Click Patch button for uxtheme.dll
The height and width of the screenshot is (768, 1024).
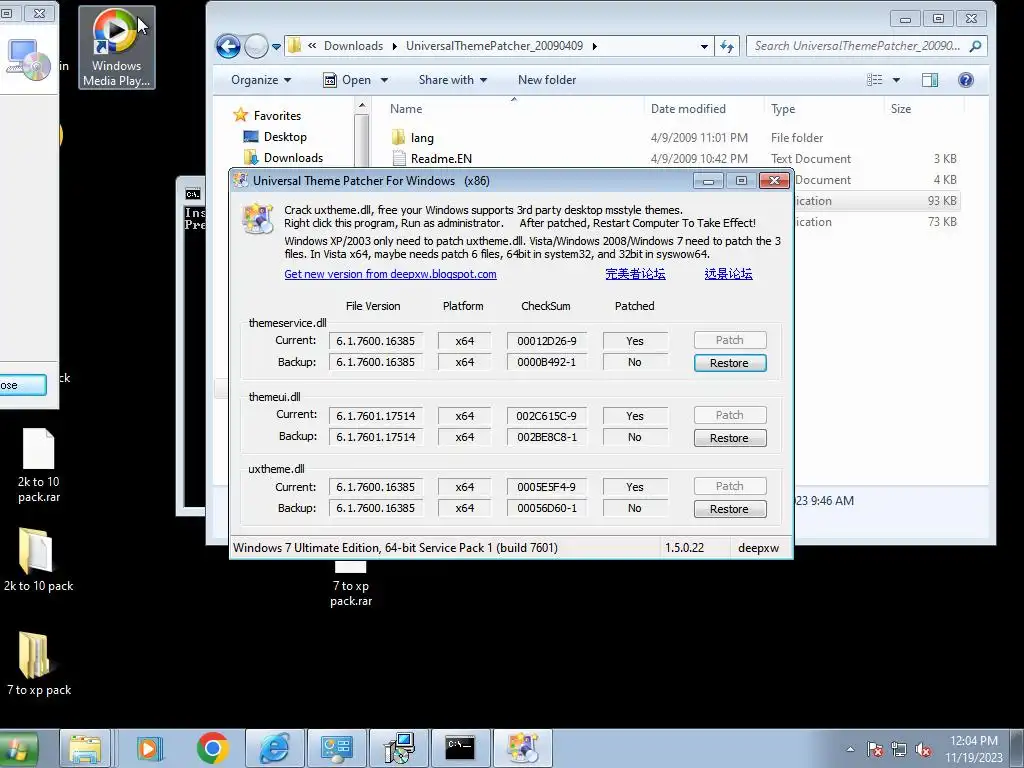729,486
